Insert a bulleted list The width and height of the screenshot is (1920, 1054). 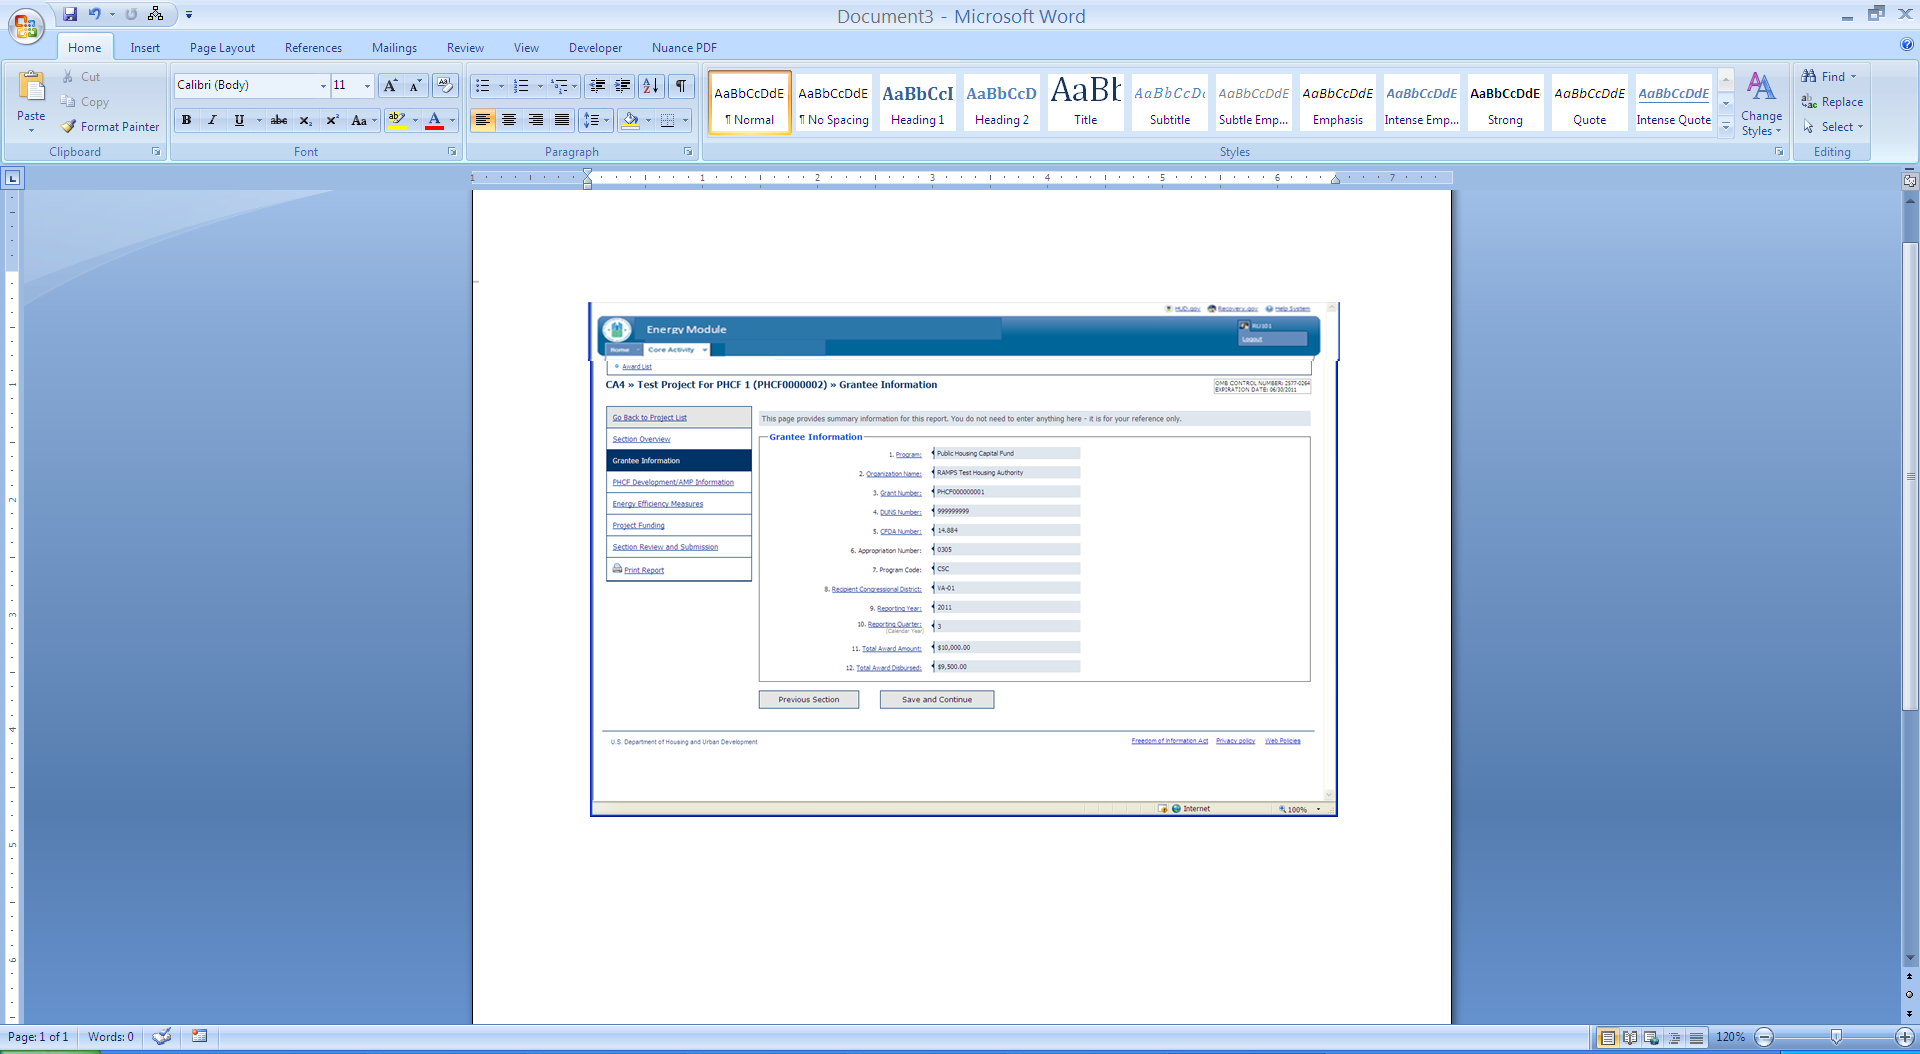[483, 85]
